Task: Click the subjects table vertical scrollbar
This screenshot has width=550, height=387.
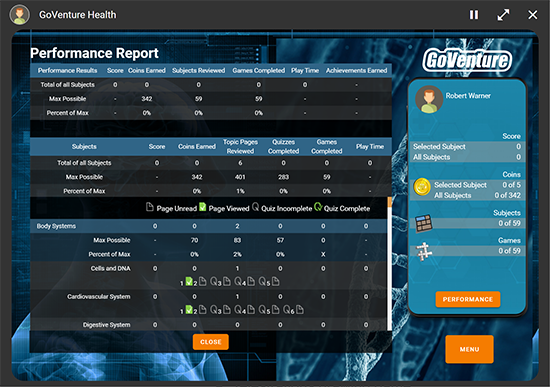Action: coord(389,263)
